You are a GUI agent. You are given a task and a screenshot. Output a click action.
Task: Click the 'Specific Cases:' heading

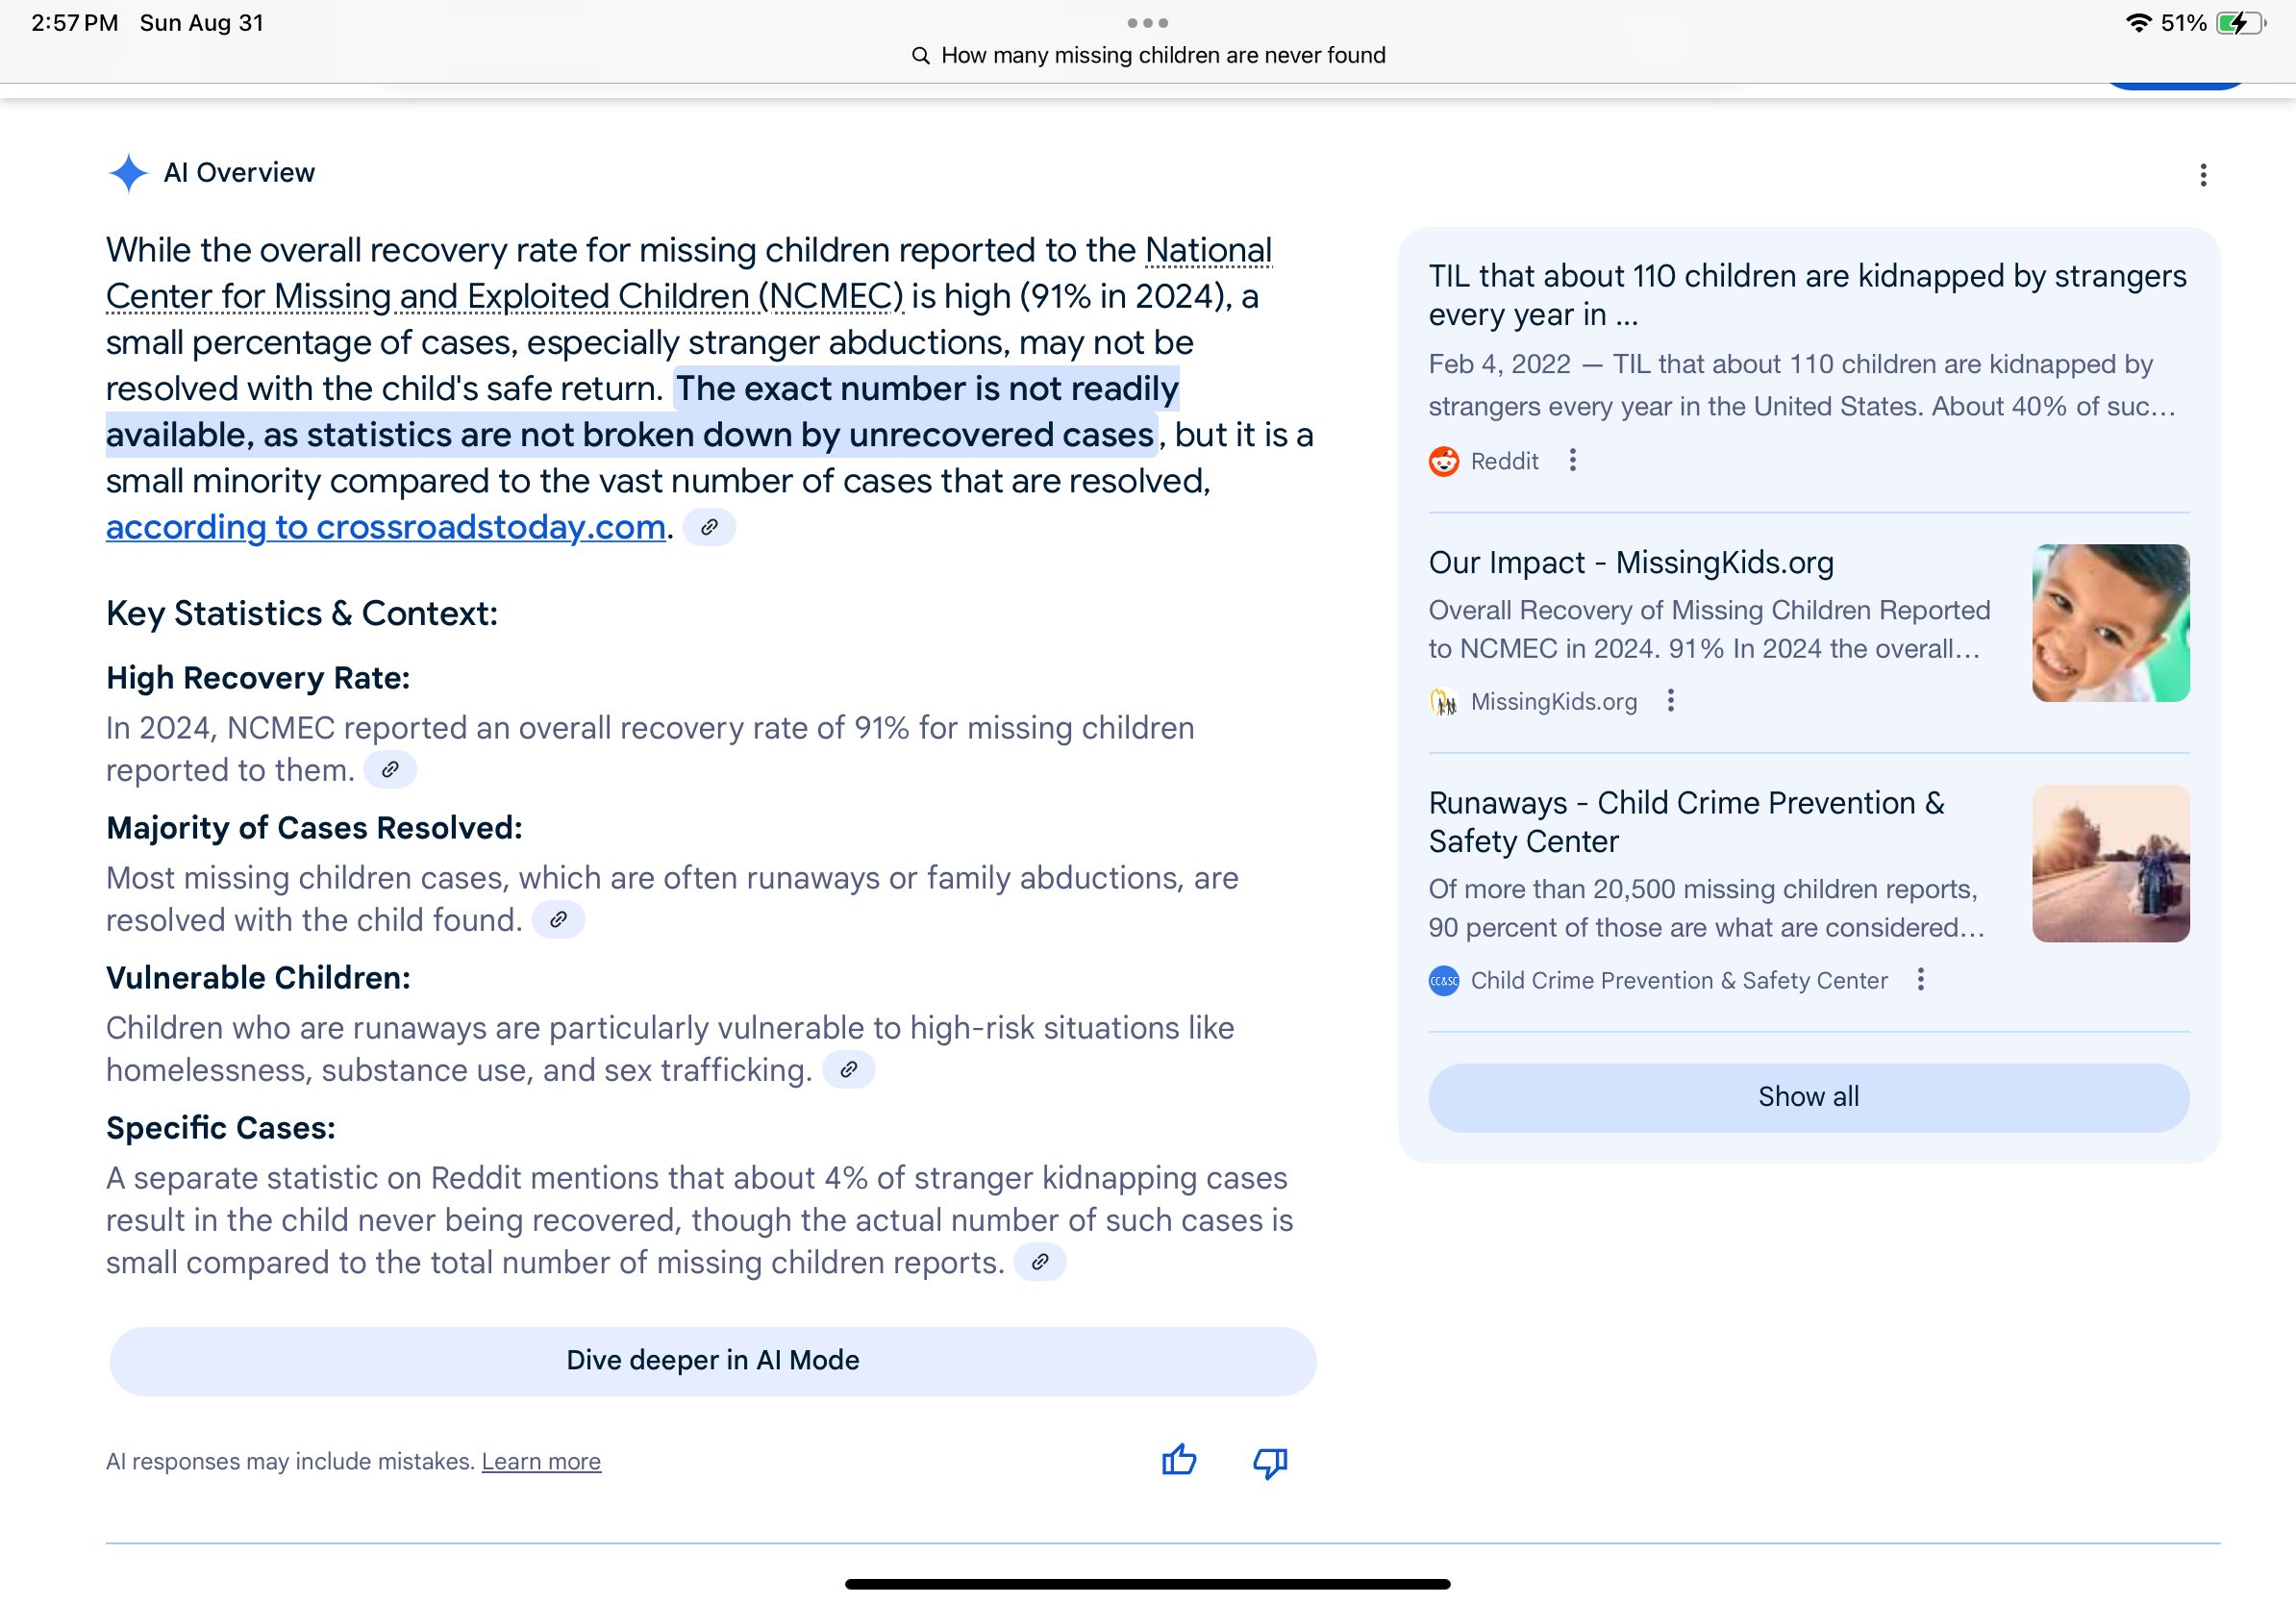[x=221, y=1128]
